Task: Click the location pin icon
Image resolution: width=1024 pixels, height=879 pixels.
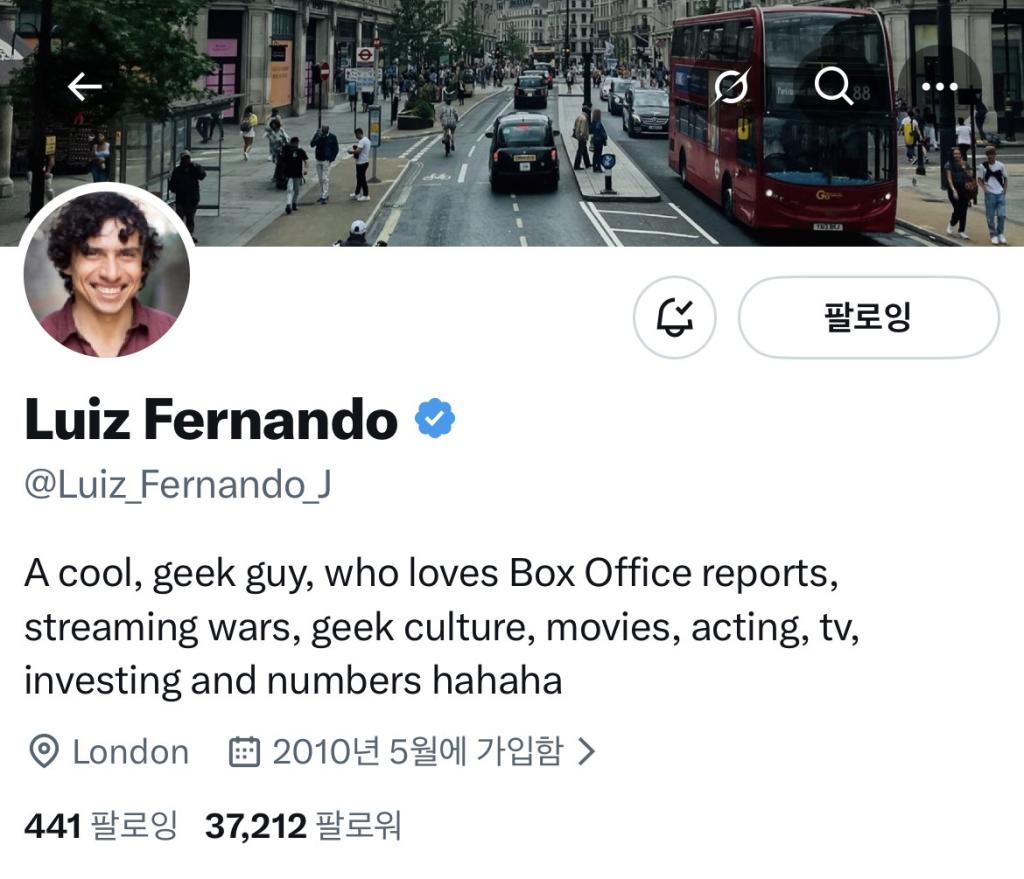Action: tap(44, 752)
